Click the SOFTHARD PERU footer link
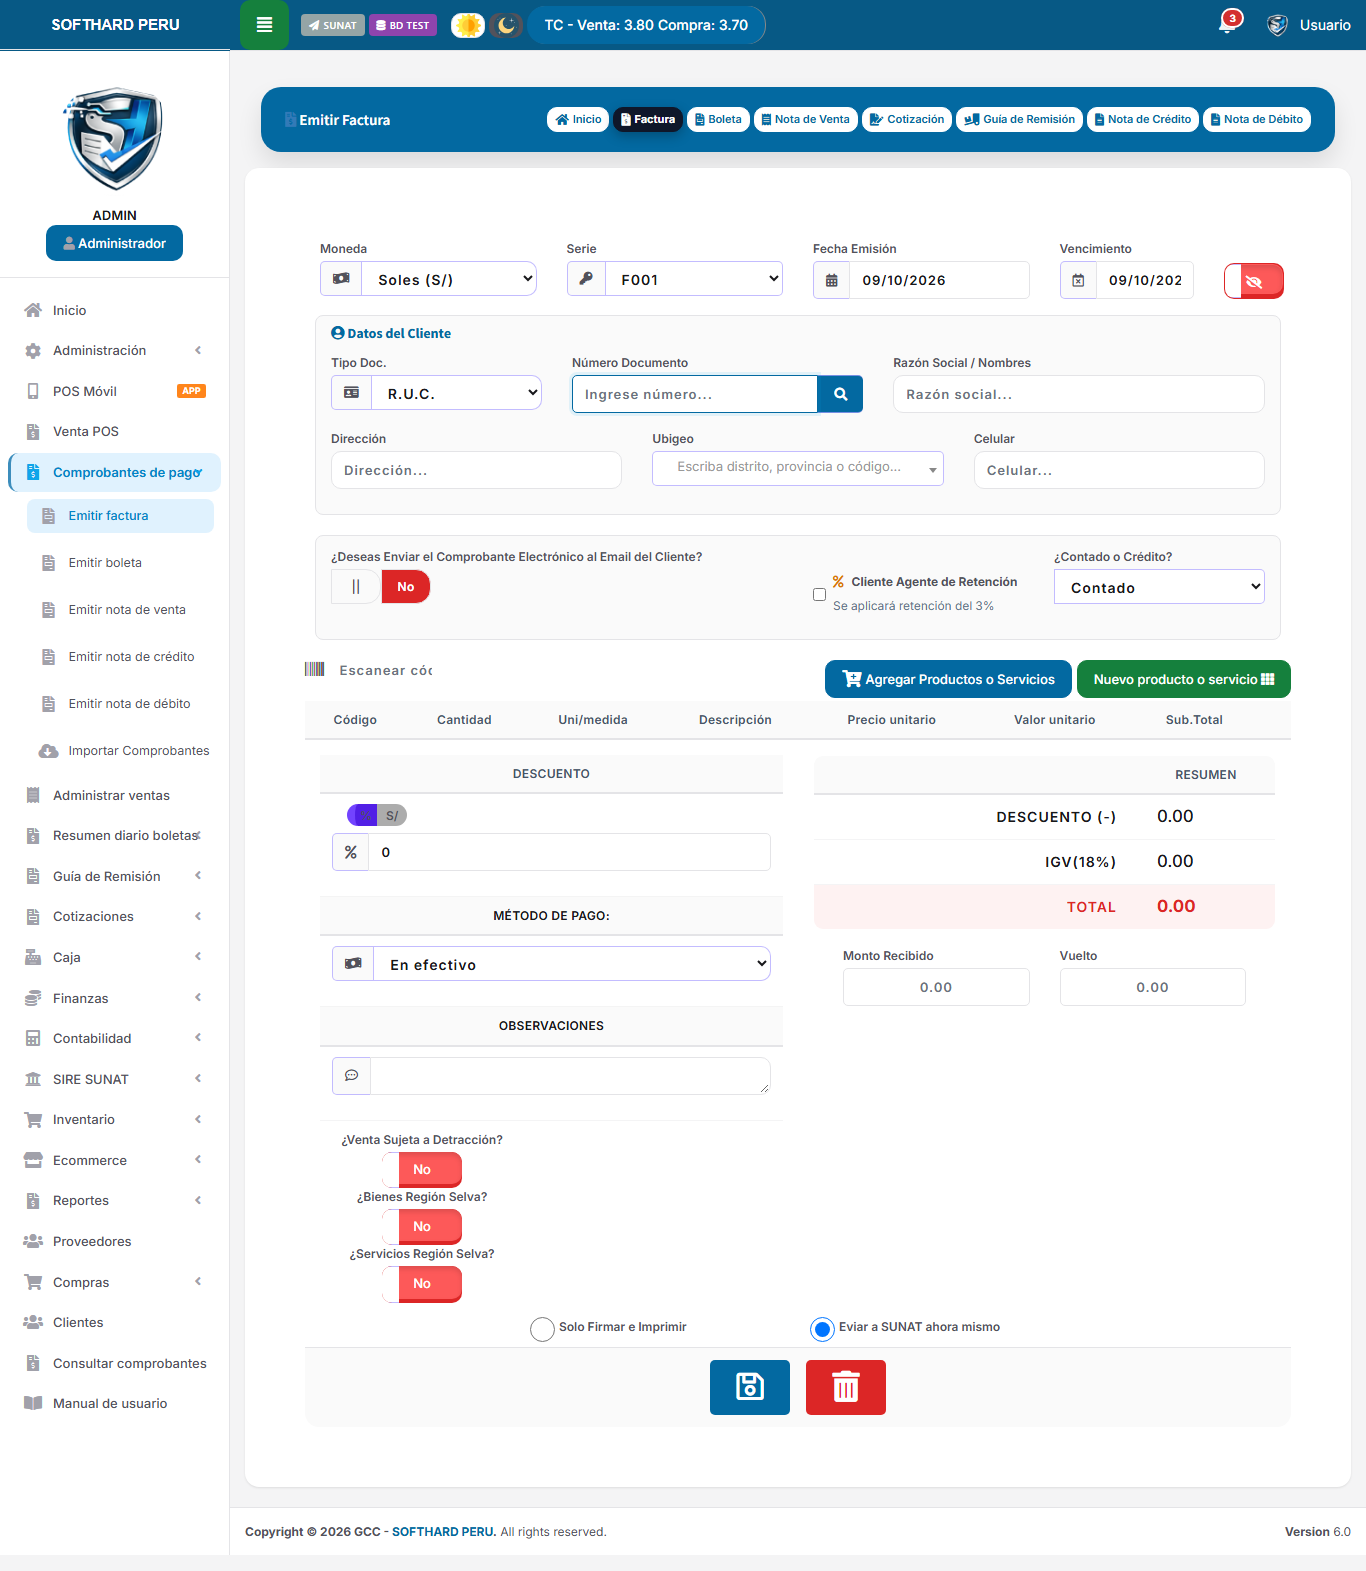This screenshot has height=1571, width=1366. pos(444,1532)
